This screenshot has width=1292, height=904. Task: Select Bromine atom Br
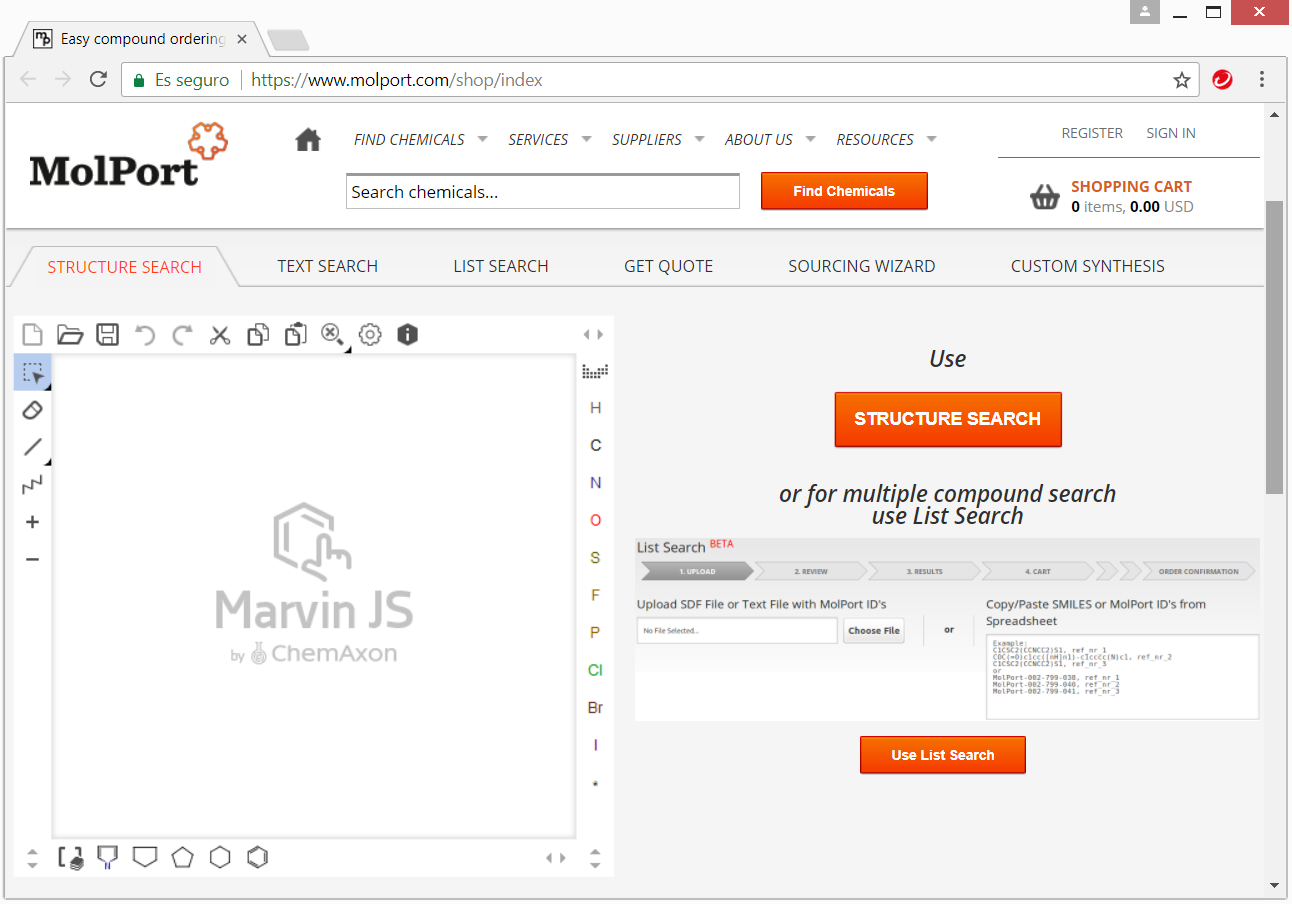point(596,708)
